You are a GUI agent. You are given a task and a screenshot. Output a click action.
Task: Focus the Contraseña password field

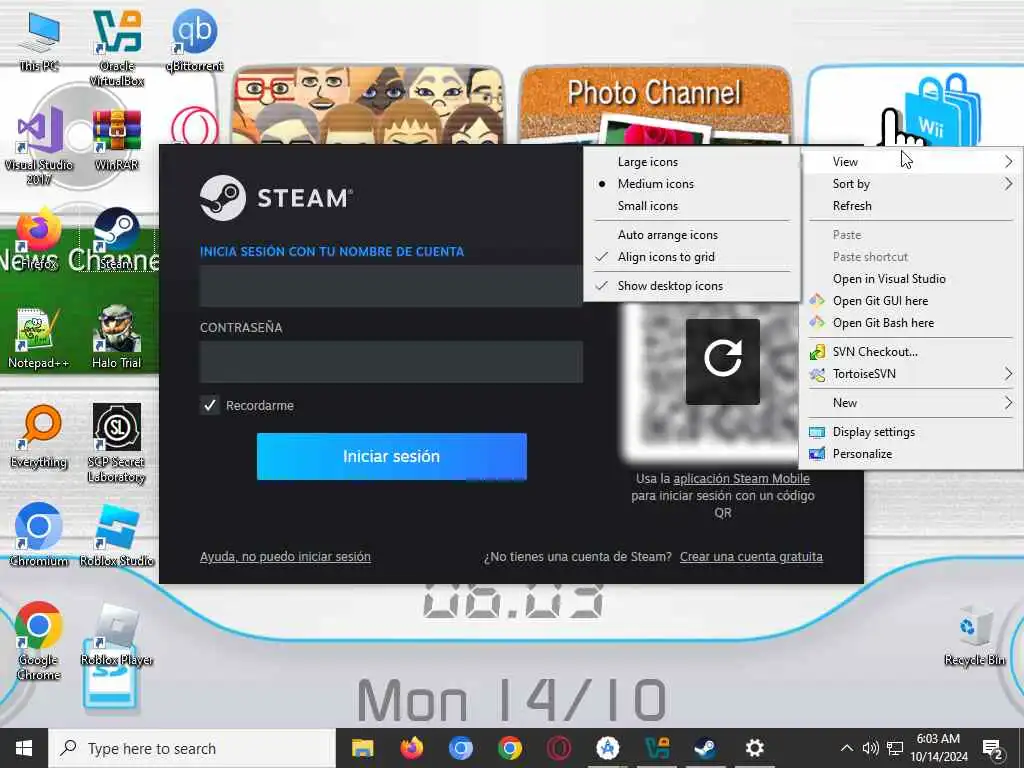click(392, 361)
